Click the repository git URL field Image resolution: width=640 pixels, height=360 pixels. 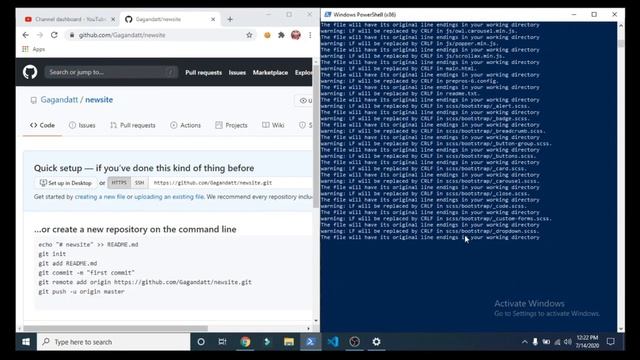click(231, 183)
